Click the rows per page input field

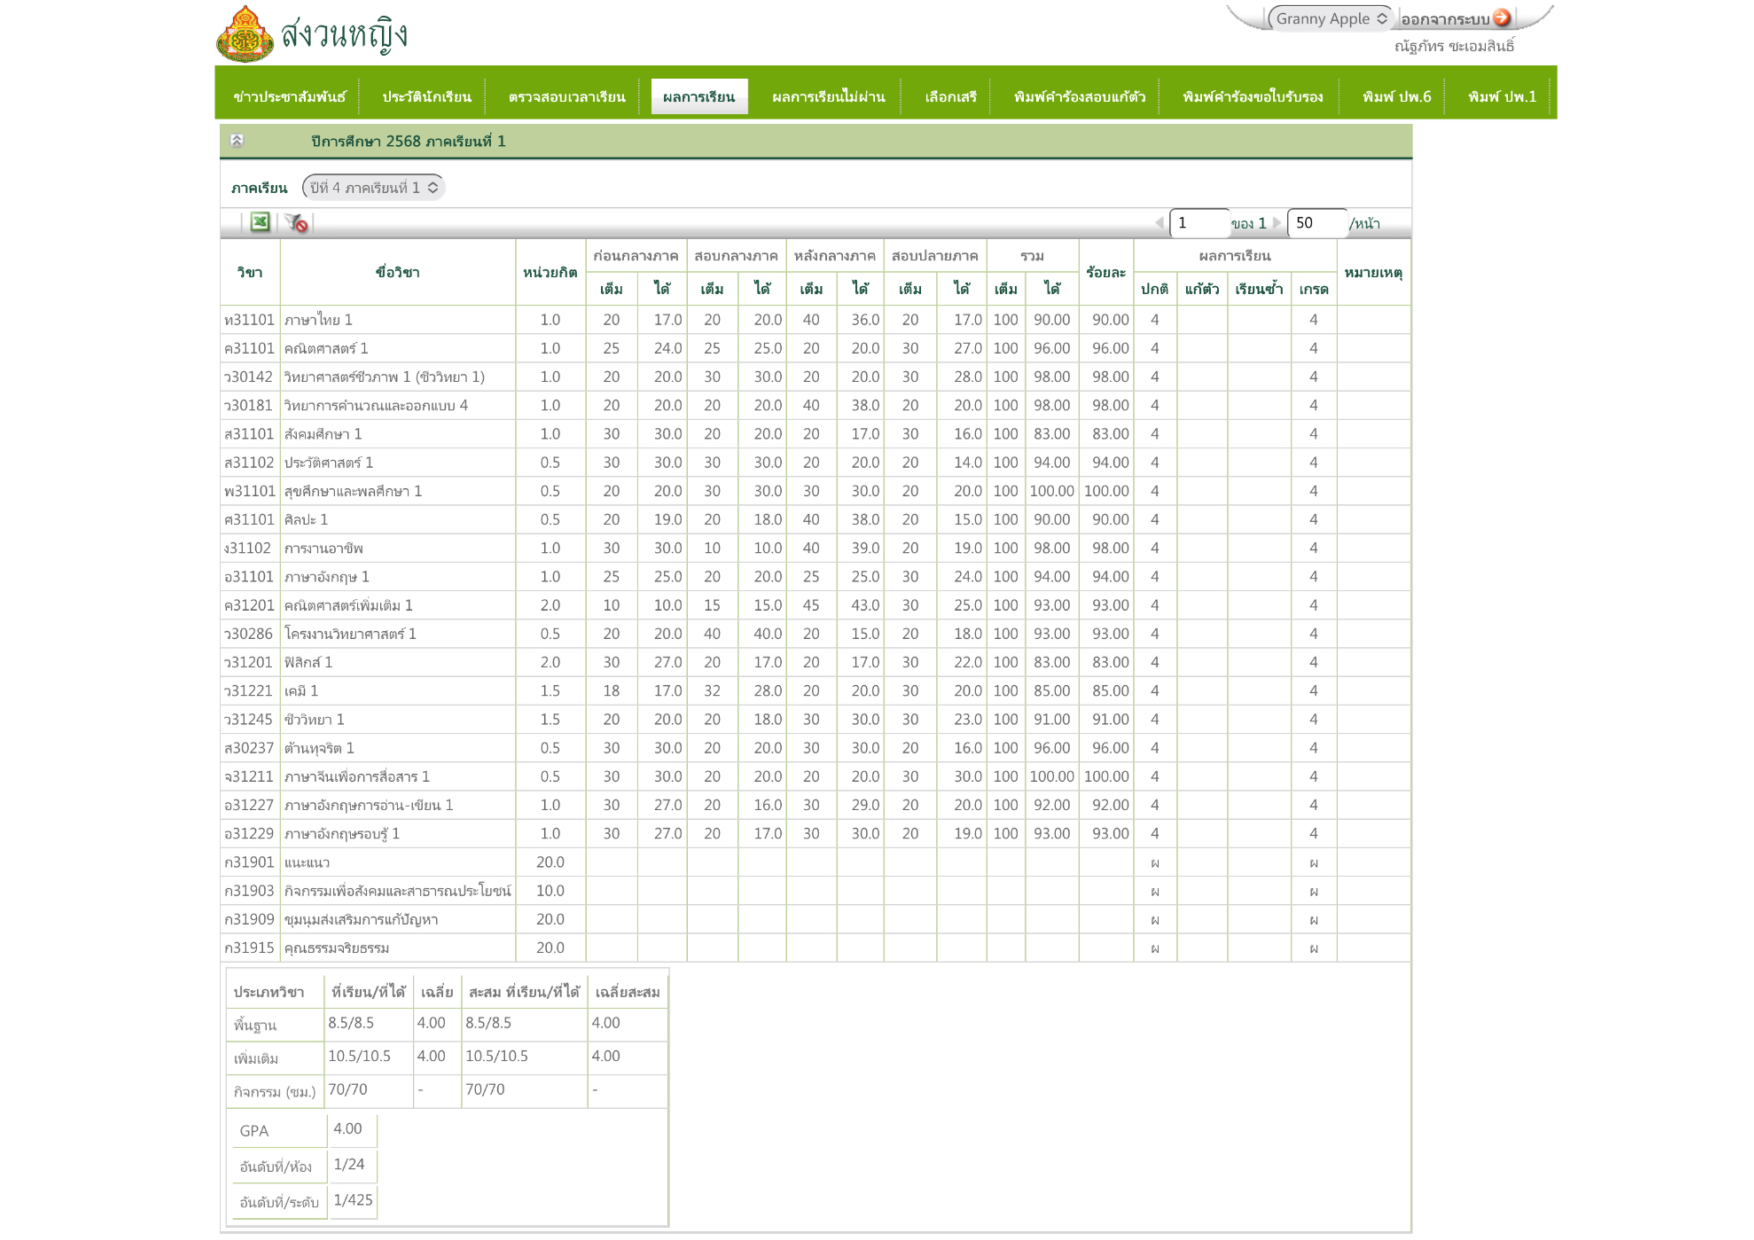1316,223
